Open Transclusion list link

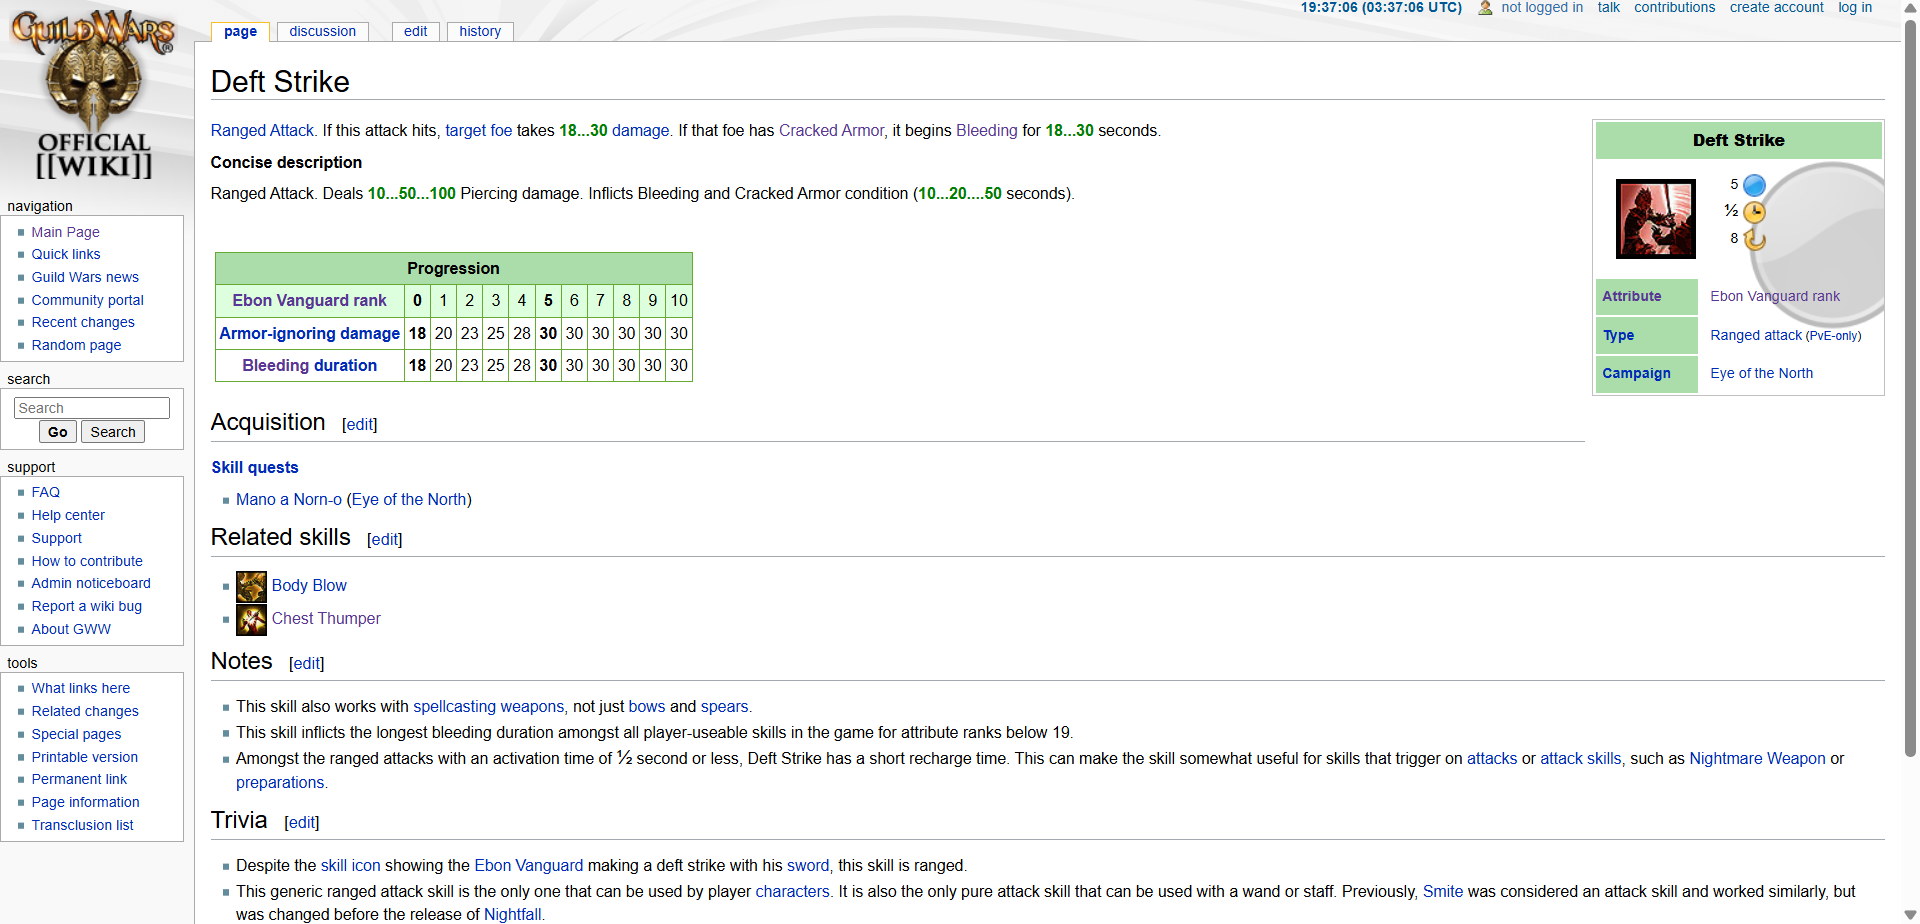(82, 825)
